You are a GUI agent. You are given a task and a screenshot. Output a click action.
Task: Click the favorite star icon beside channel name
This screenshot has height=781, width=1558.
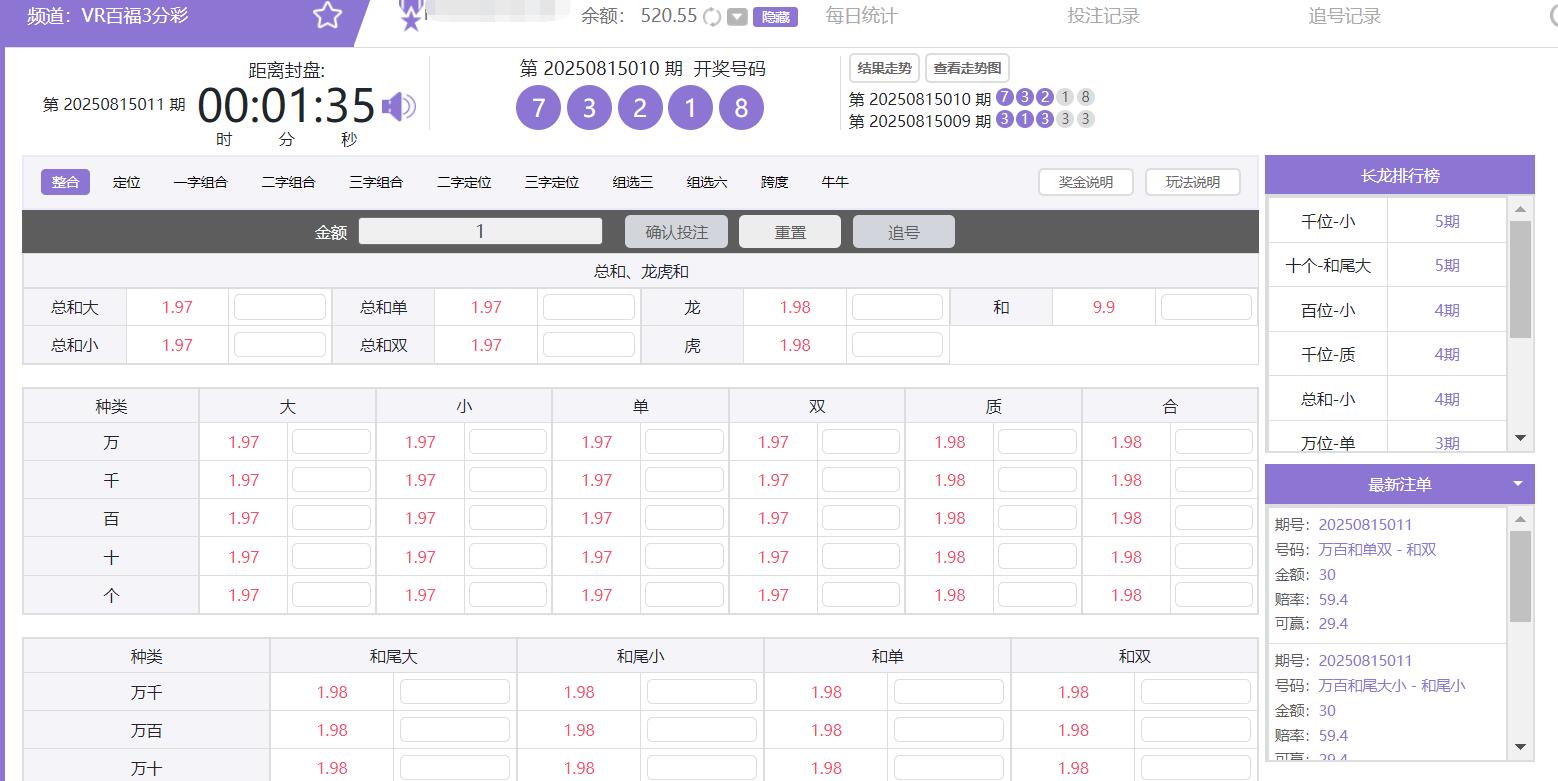pos(327,16)
